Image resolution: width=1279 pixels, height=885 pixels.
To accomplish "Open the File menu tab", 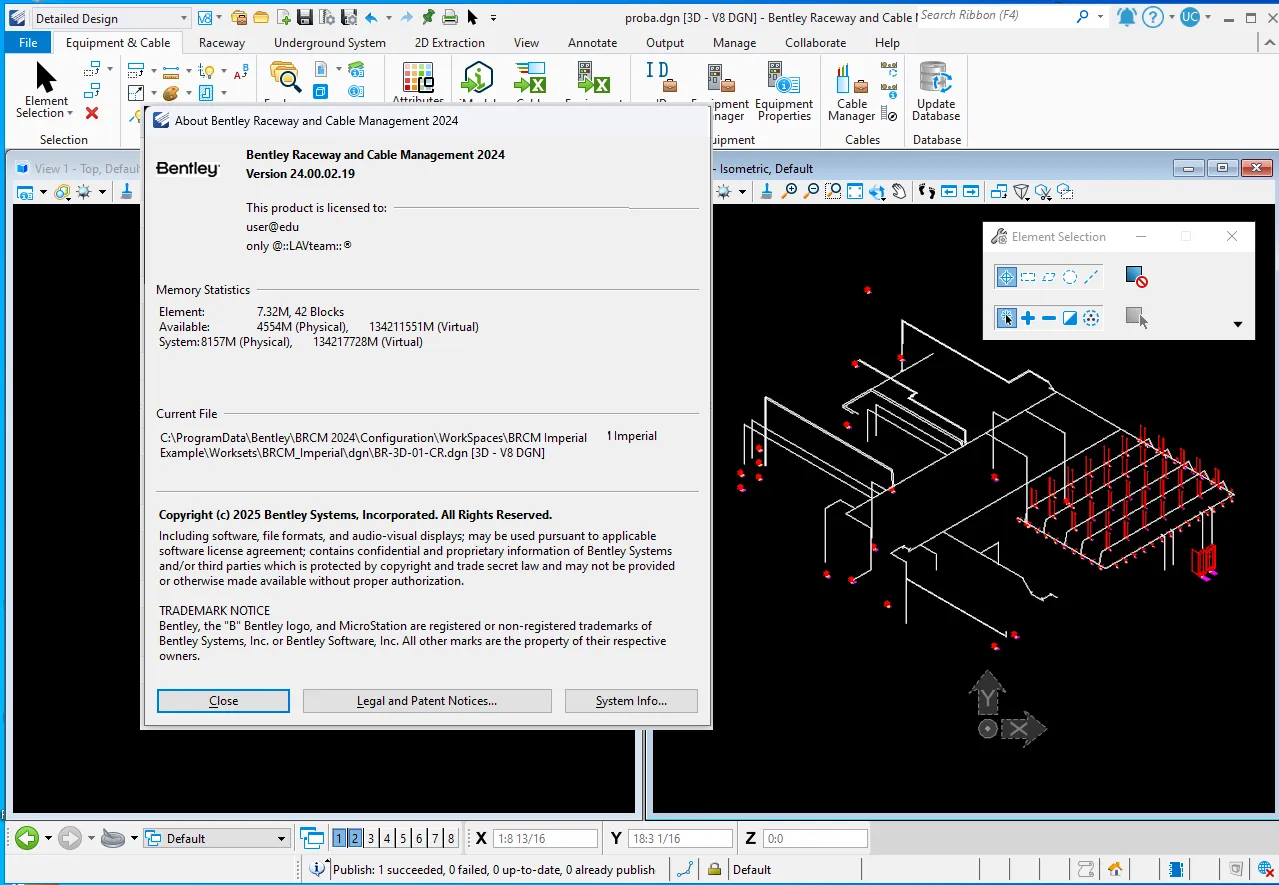I will [x=28, y=43].
